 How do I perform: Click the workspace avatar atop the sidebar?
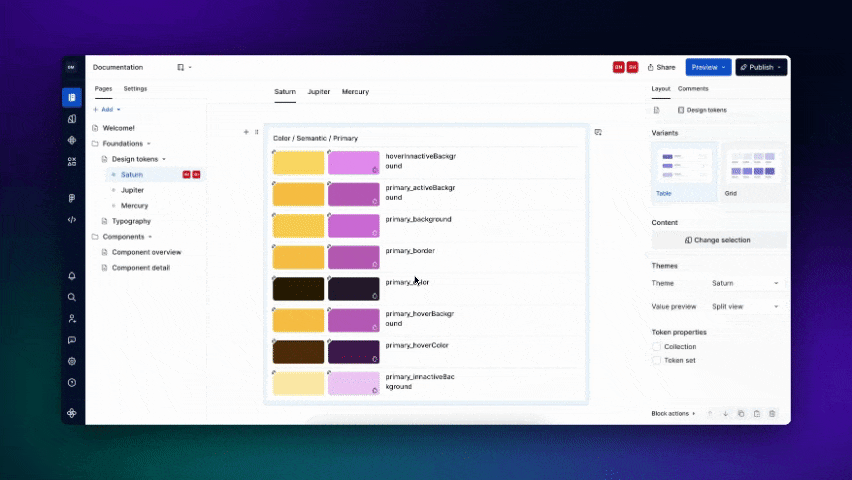click(x=71, y=67)
